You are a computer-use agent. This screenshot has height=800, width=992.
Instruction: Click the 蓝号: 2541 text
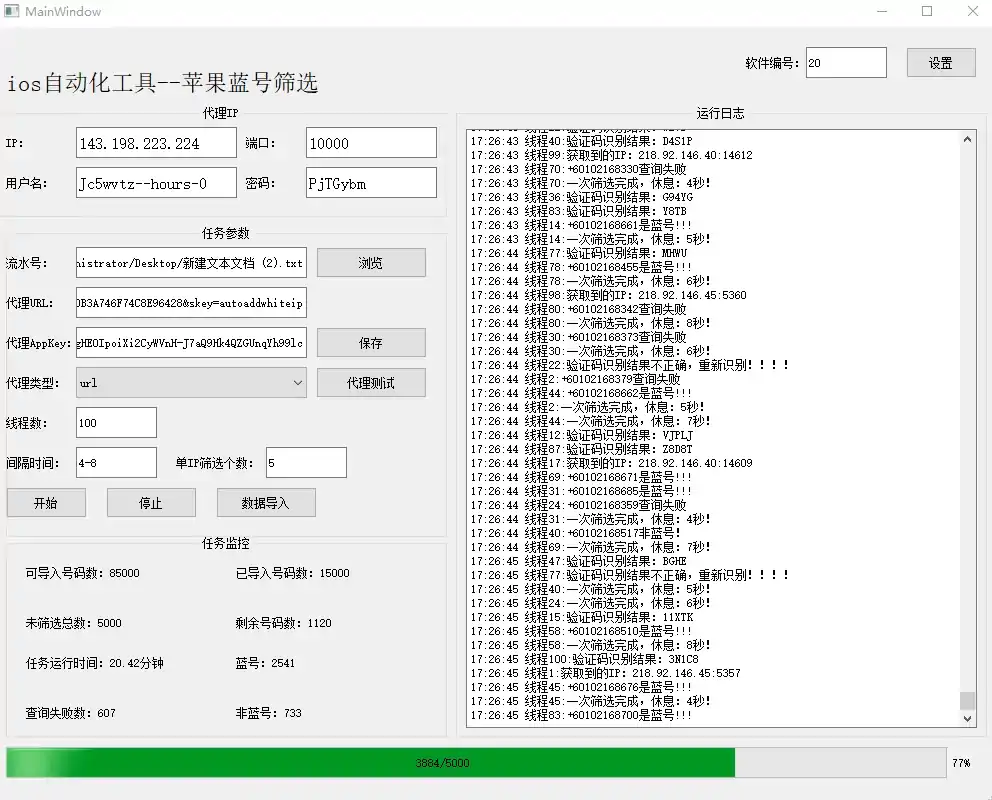pyautogui.click(x=265, y=663)
